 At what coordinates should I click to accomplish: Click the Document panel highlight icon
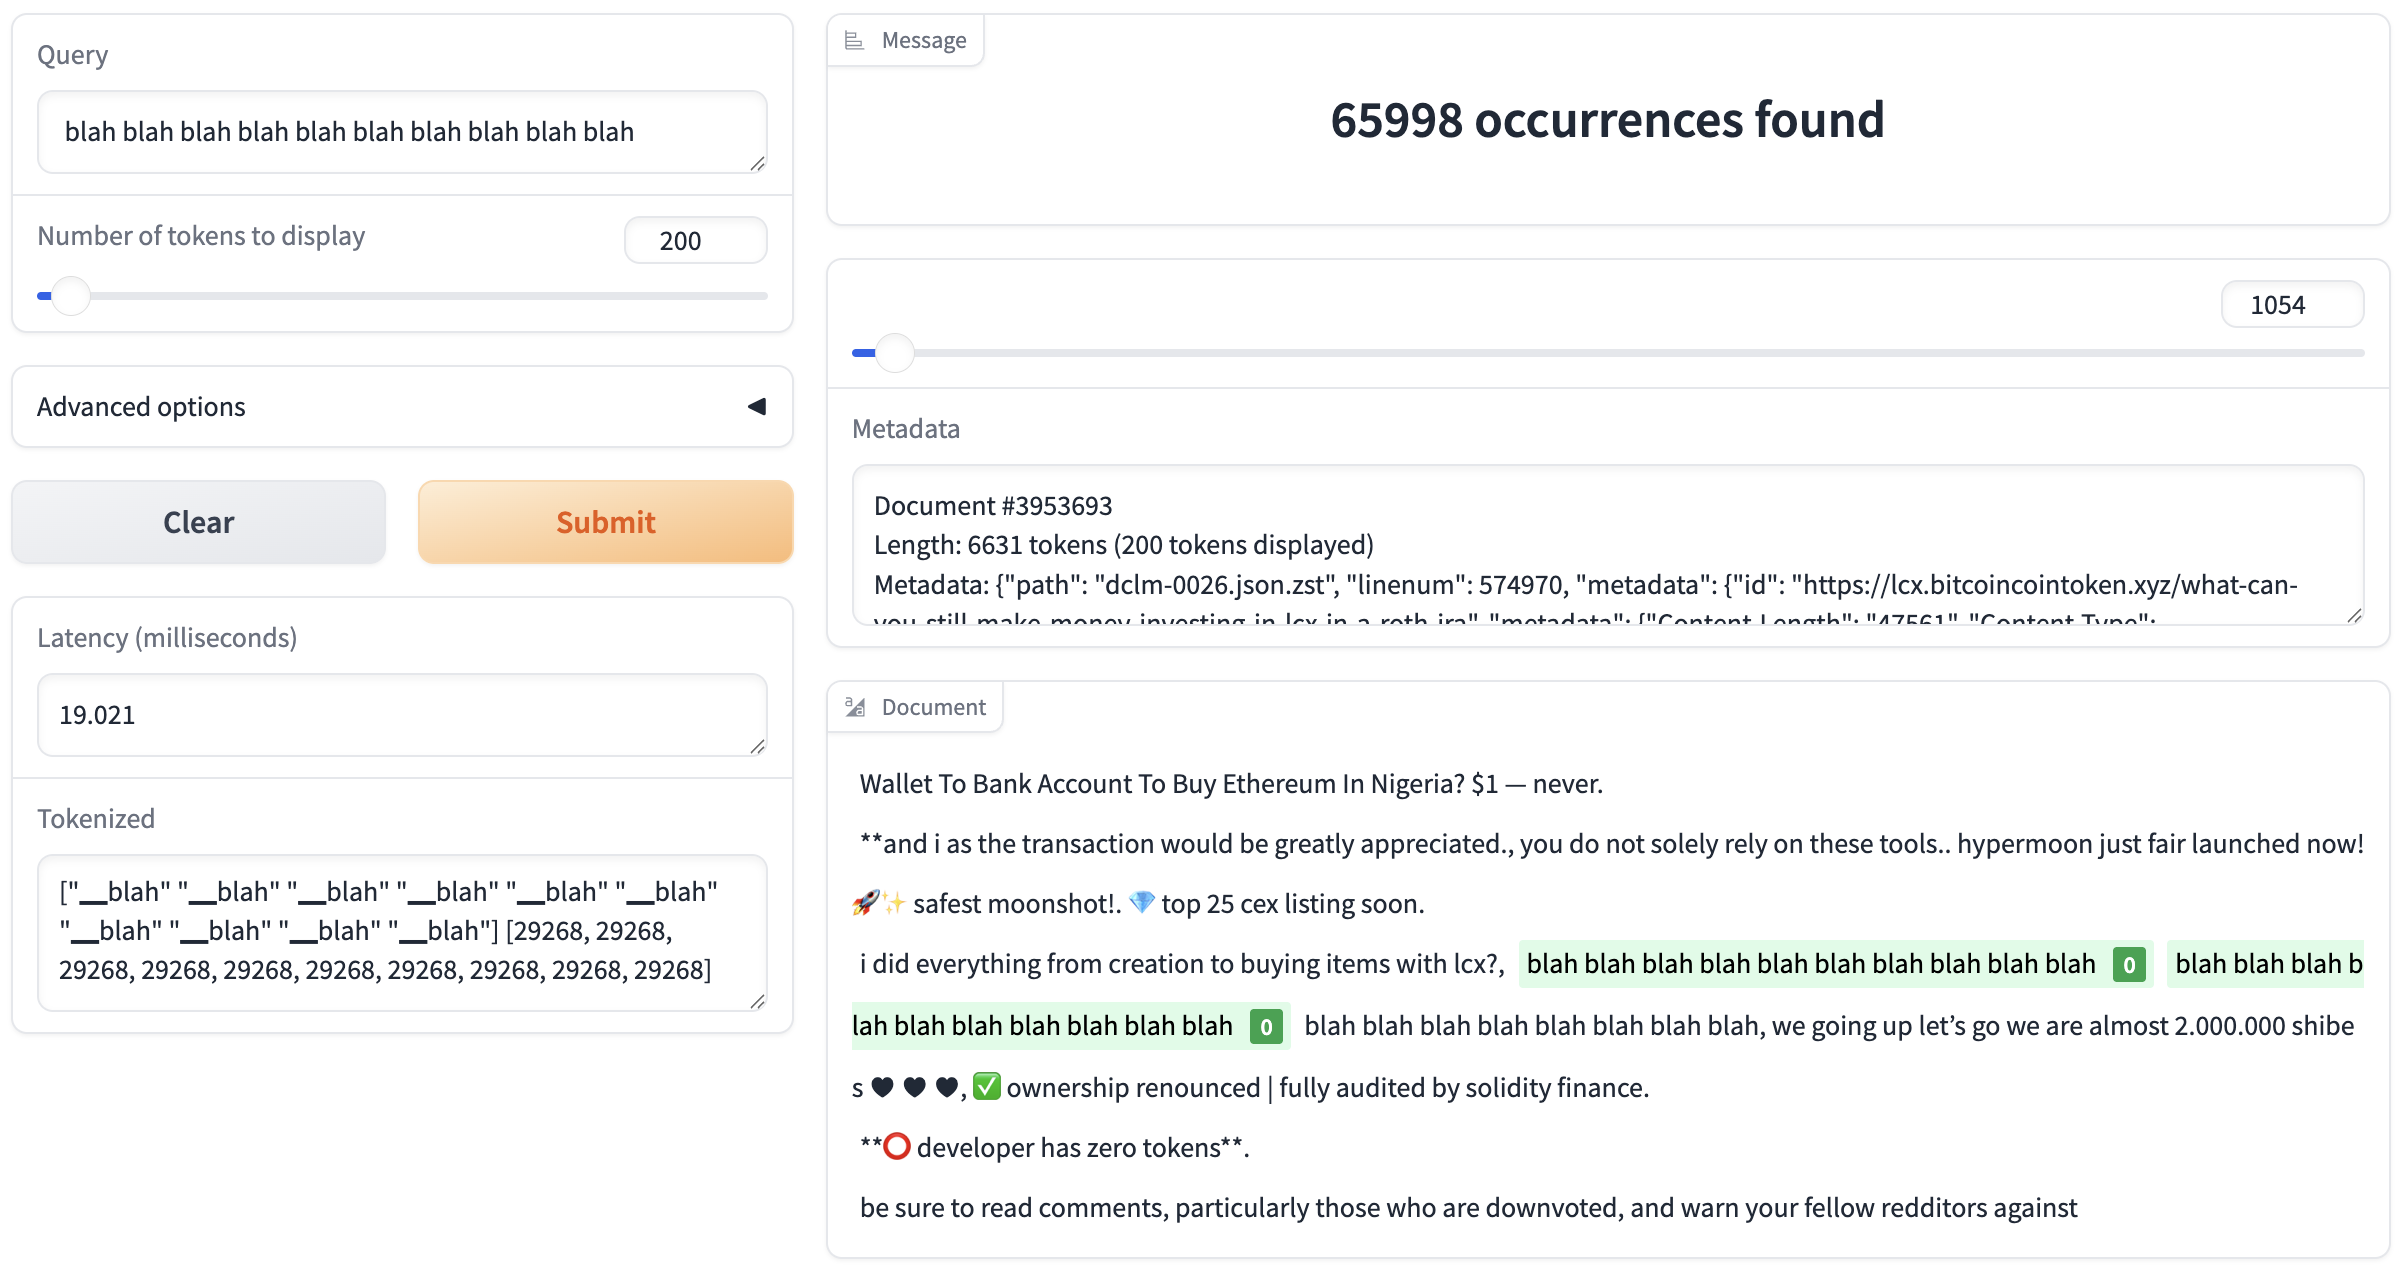(x=855, y=707)
